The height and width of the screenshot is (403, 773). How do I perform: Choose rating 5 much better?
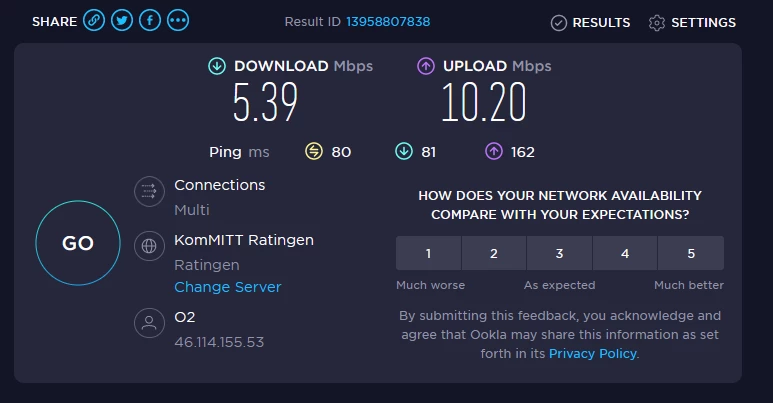pyautogui.click(x=691, y=253)
